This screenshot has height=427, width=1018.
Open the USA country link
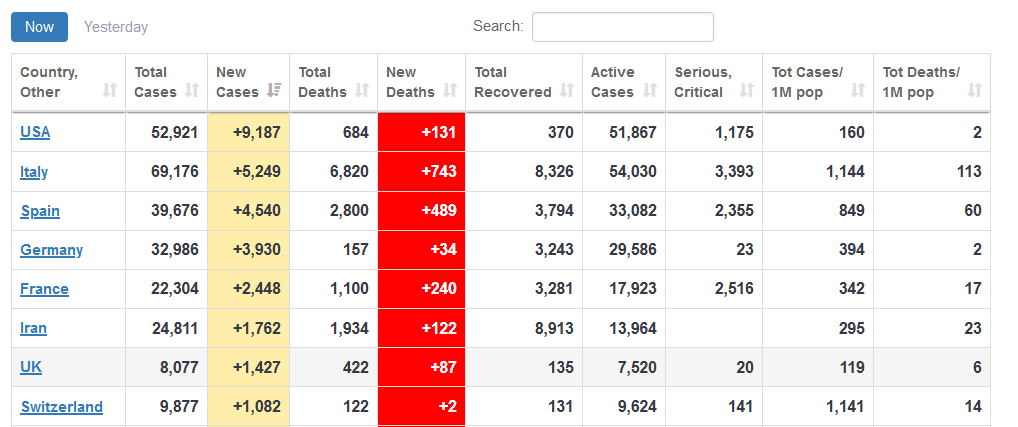click(35, 132)
